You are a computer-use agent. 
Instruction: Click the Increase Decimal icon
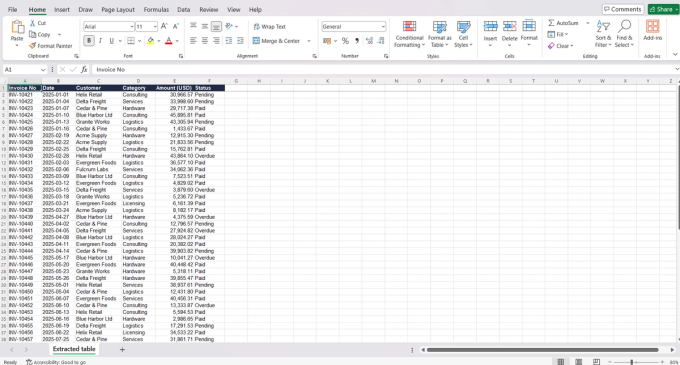click(x=369, y=41)
